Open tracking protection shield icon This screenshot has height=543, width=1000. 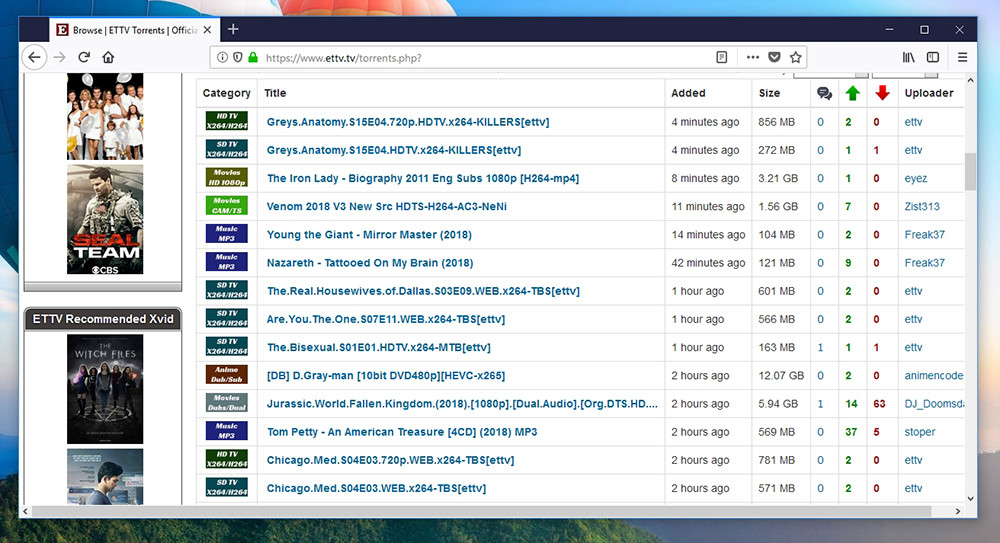tap(237, 57)
